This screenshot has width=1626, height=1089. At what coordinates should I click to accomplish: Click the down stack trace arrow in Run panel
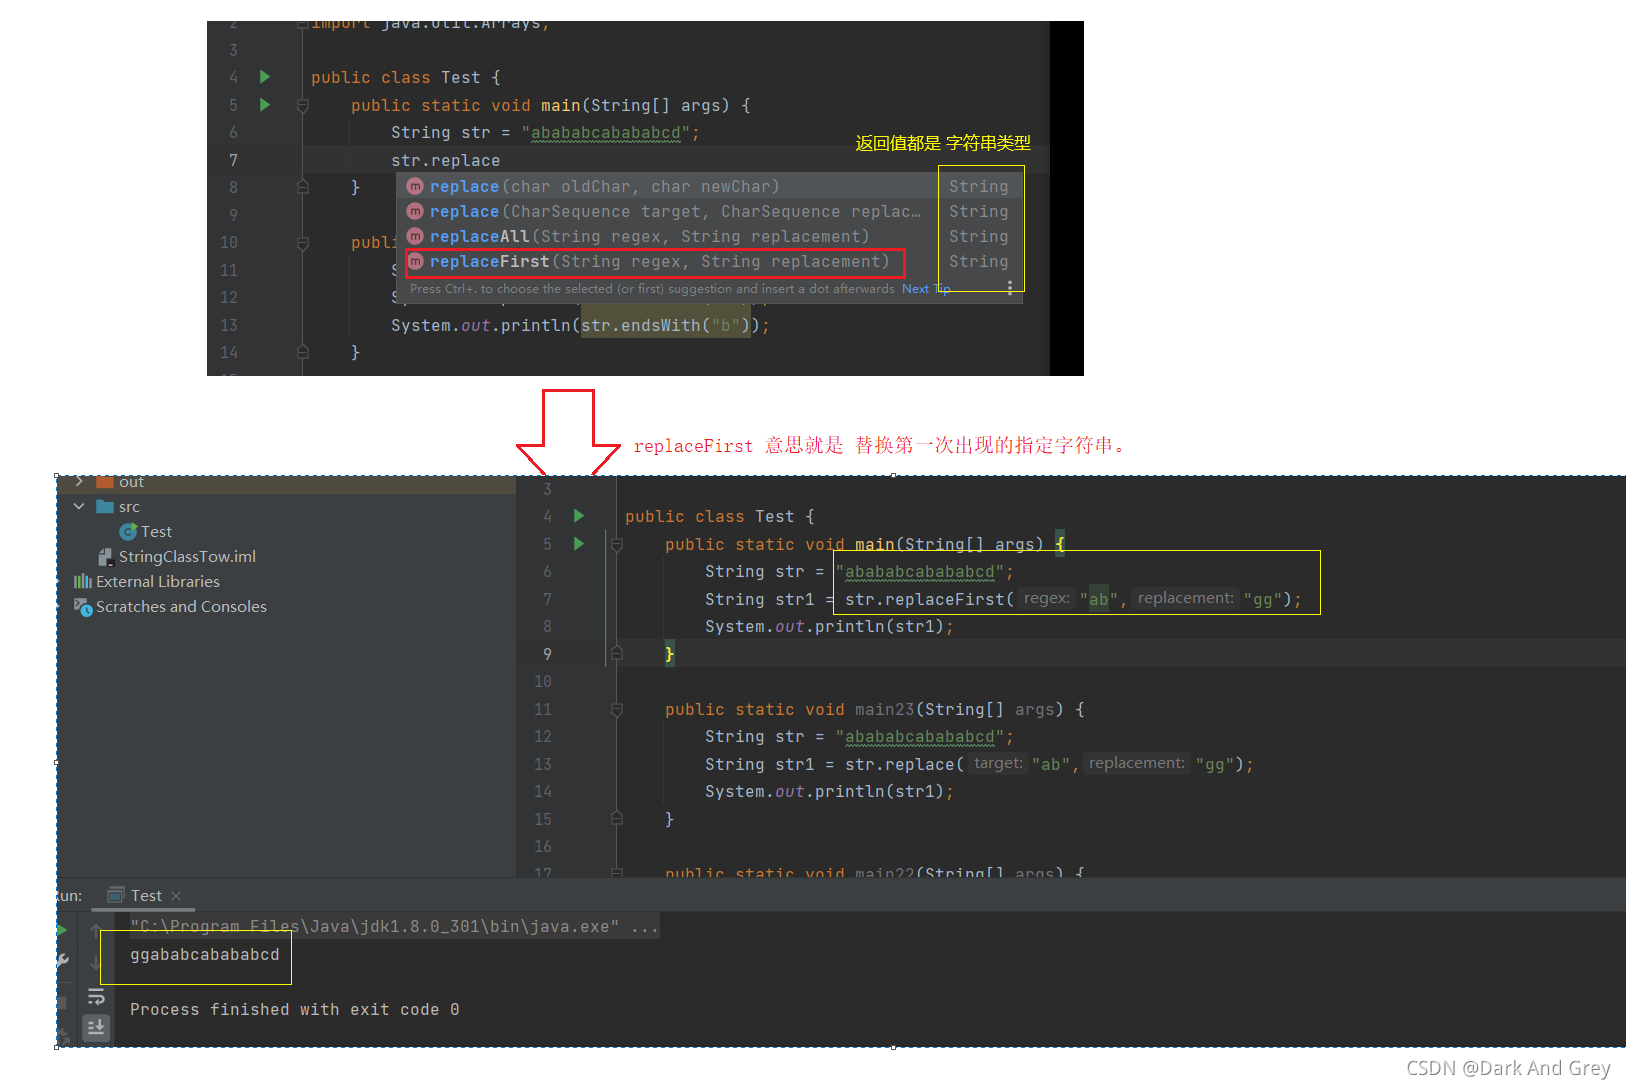tap(95, 963)
